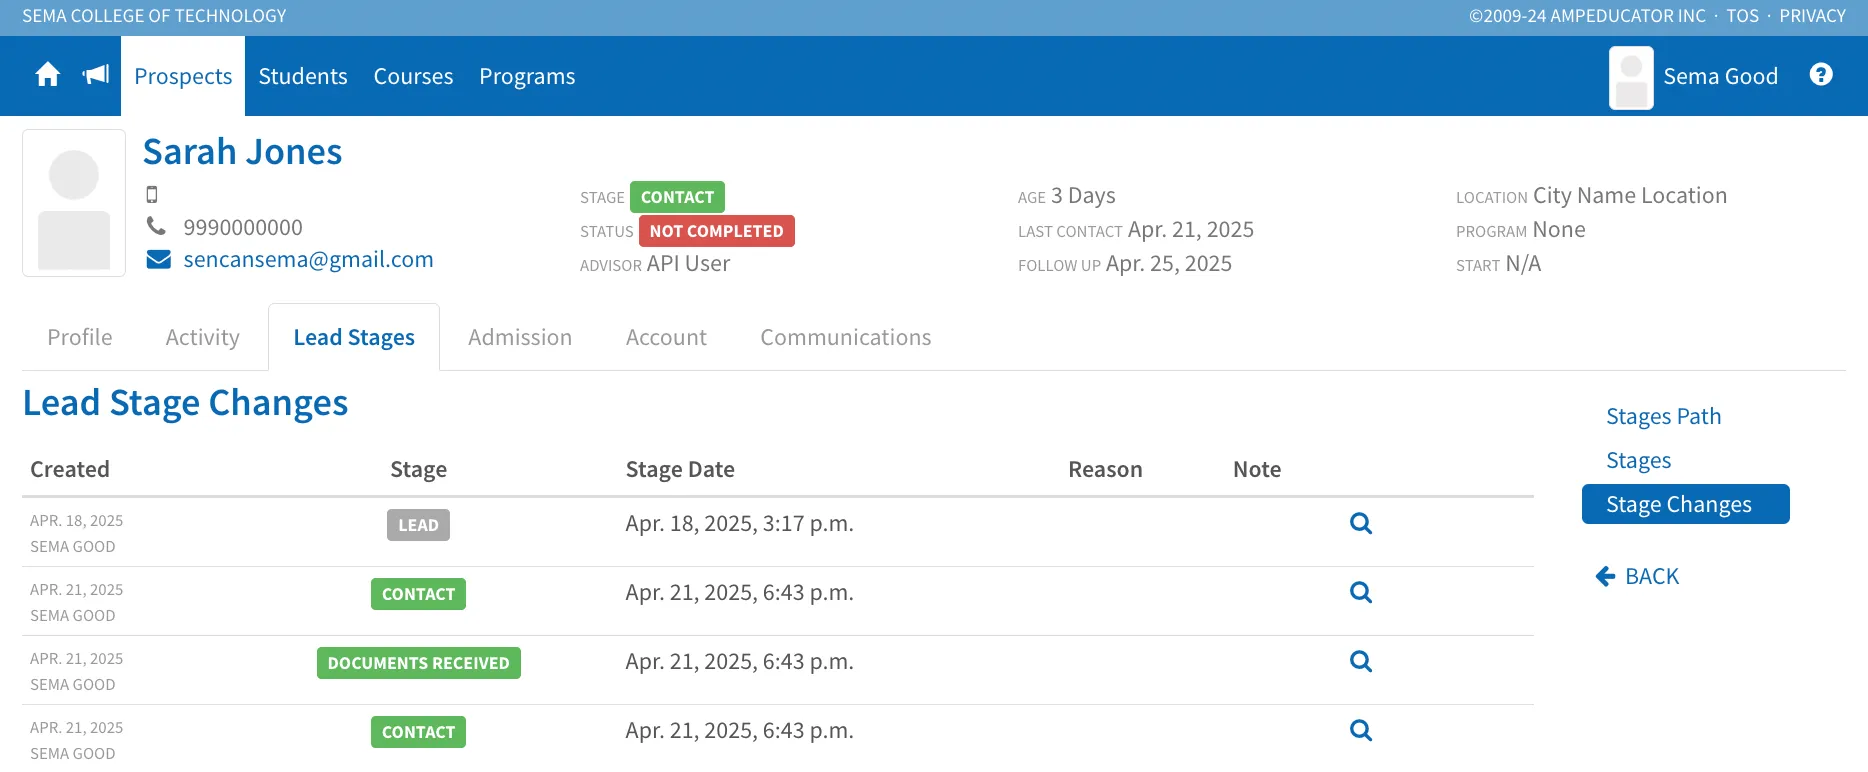The width and height of the screenshot is (1868, 772).
Task: Click the CONTACT stage badge in summary
Action: click(677, 197)
